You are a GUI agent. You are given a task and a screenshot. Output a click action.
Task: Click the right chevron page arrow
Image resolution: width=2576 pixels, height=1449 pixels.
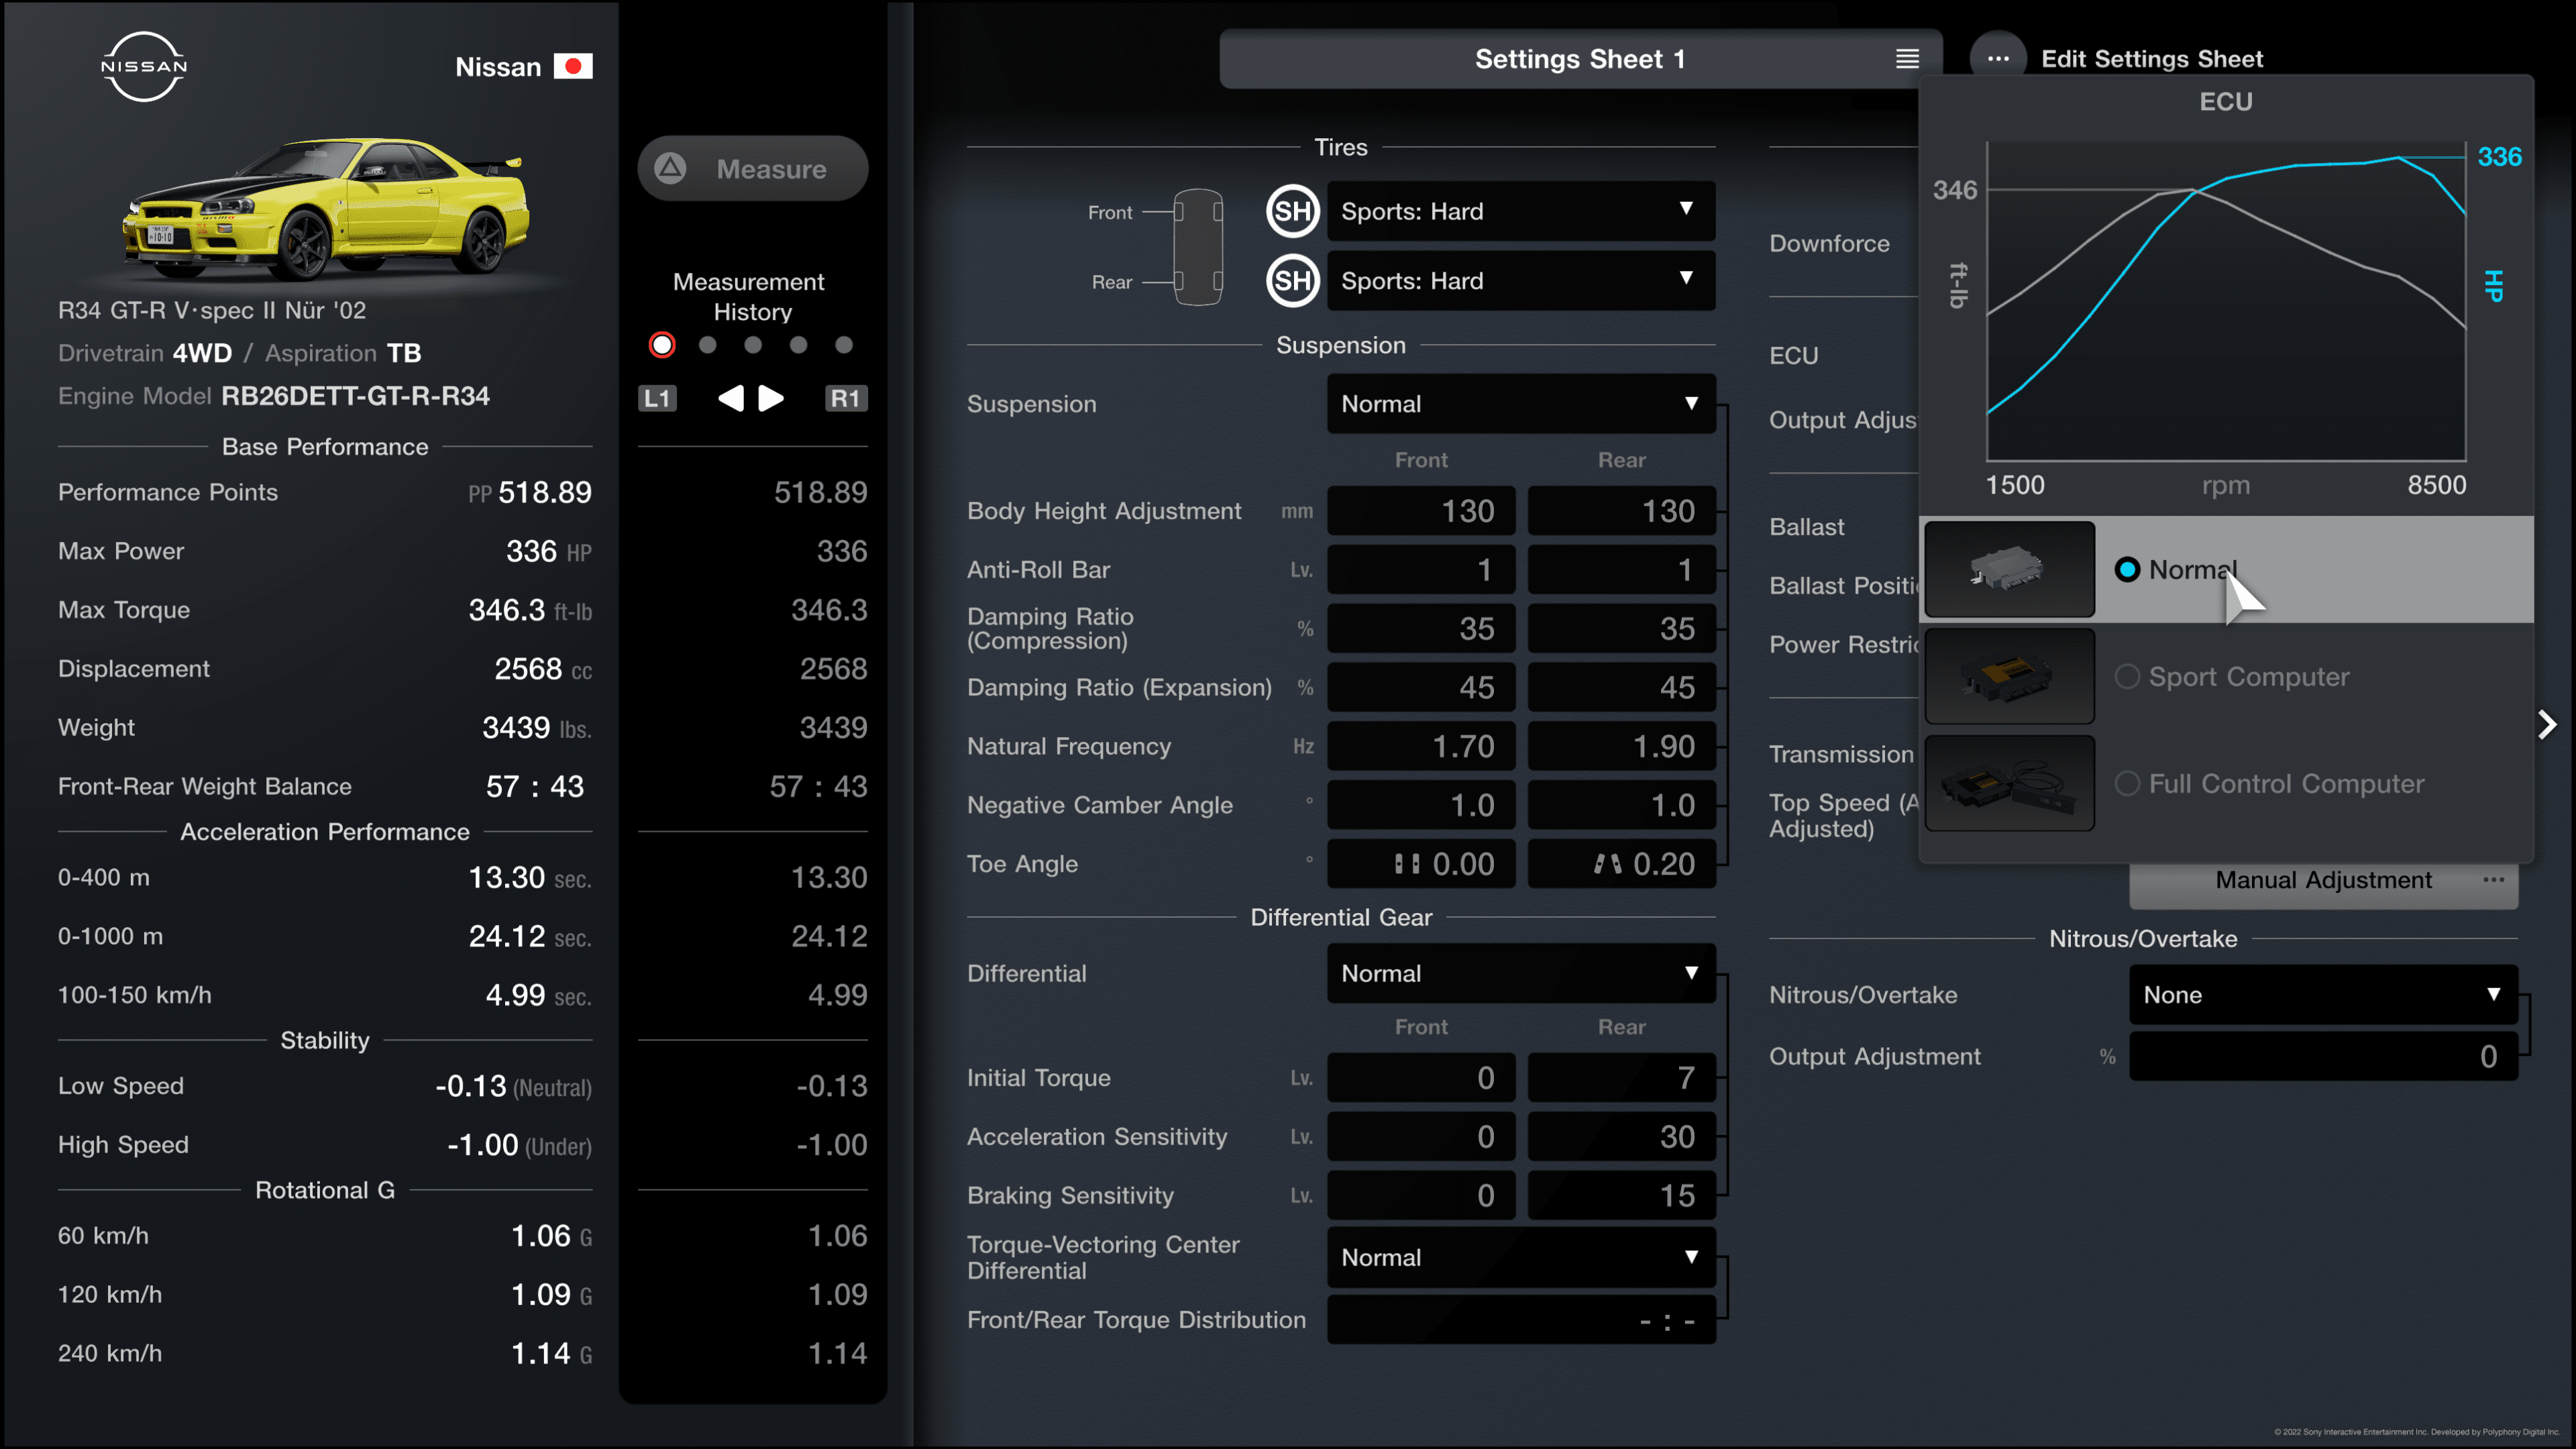2547,724
